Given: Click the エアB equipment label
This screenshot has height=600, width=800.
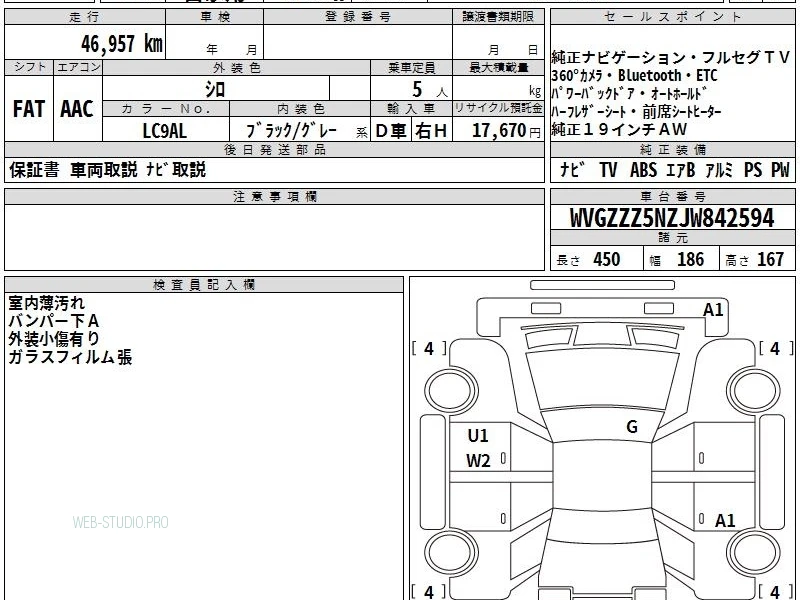Looking at the screenshot, I should [680, 170].
